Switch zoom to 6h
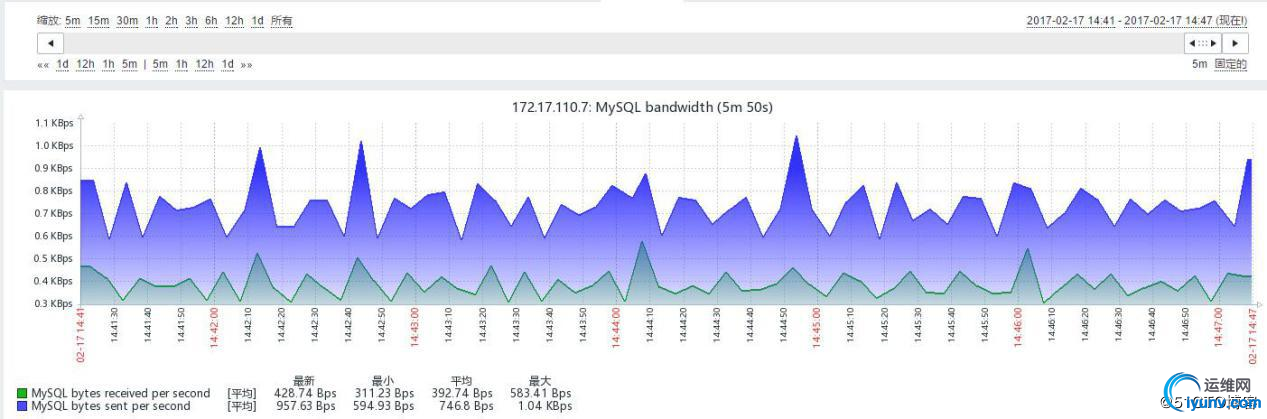 tap(211, 21)
